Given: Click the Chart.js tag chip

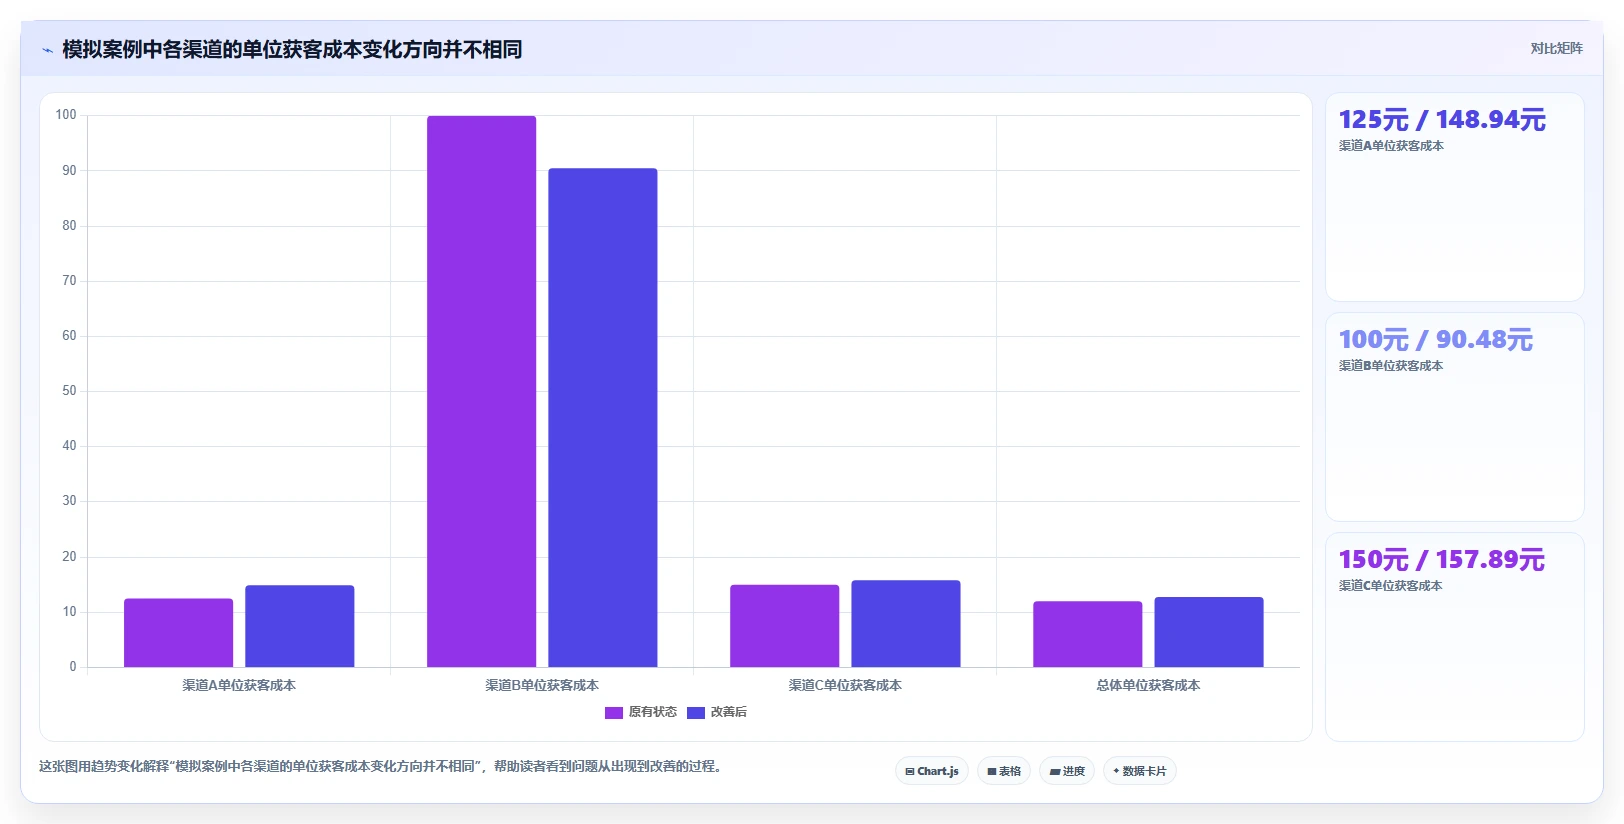Looking at the screenshot, I should [932, 771].
